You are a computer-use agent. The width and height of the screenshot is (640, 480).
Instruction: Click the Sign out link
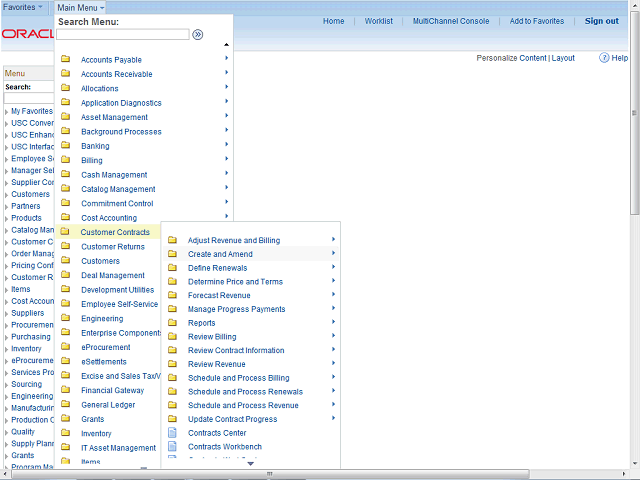pyautogui.click(x=601, y=21)
